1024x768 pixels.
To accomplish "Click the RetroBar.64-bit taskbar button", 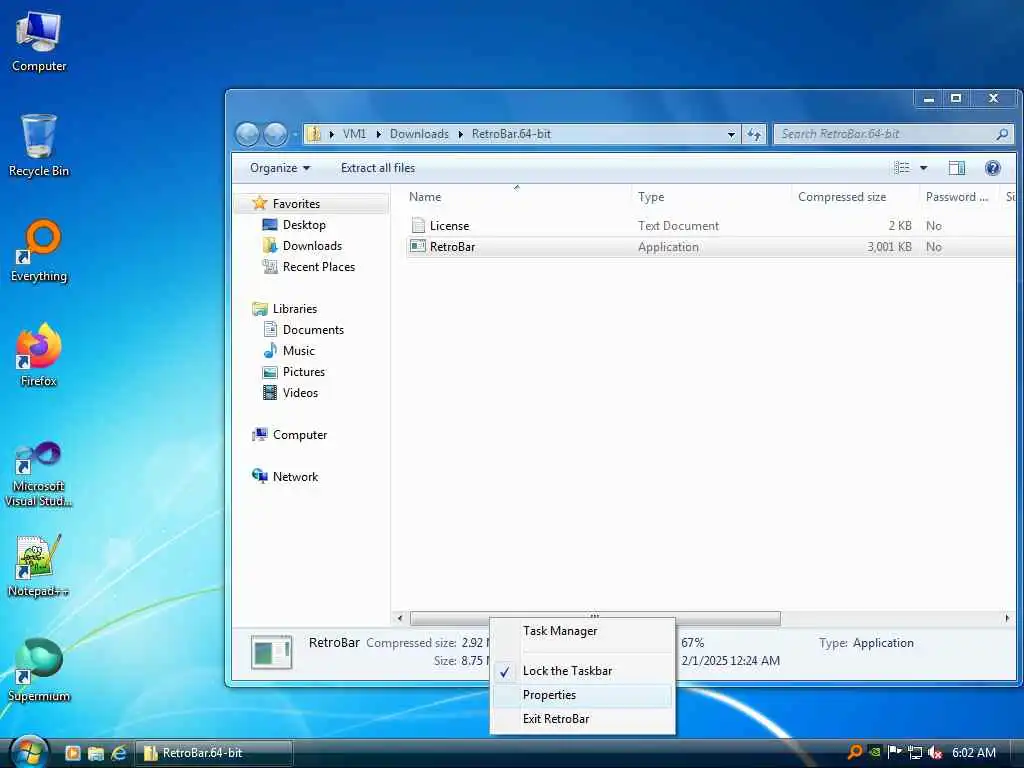I will coord(214,753).
